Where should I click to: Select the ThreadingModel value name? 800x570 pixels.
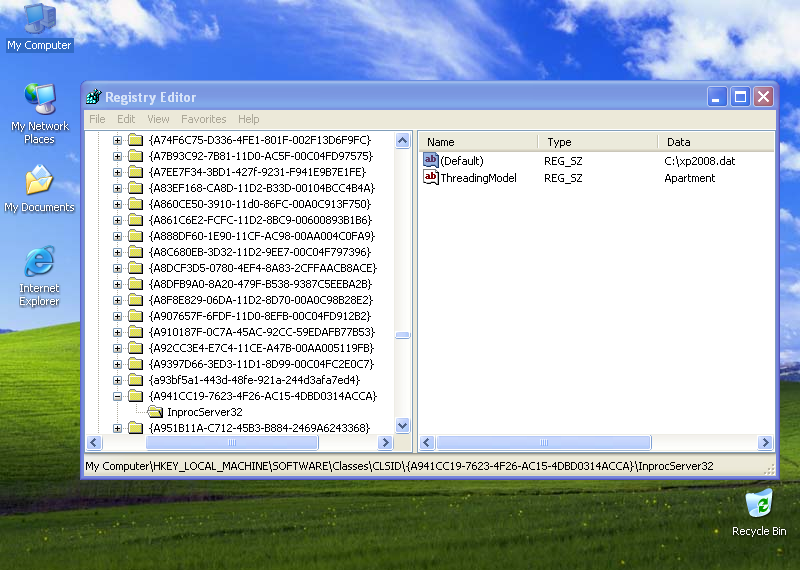pyautogui.click(x=479, y=178)
